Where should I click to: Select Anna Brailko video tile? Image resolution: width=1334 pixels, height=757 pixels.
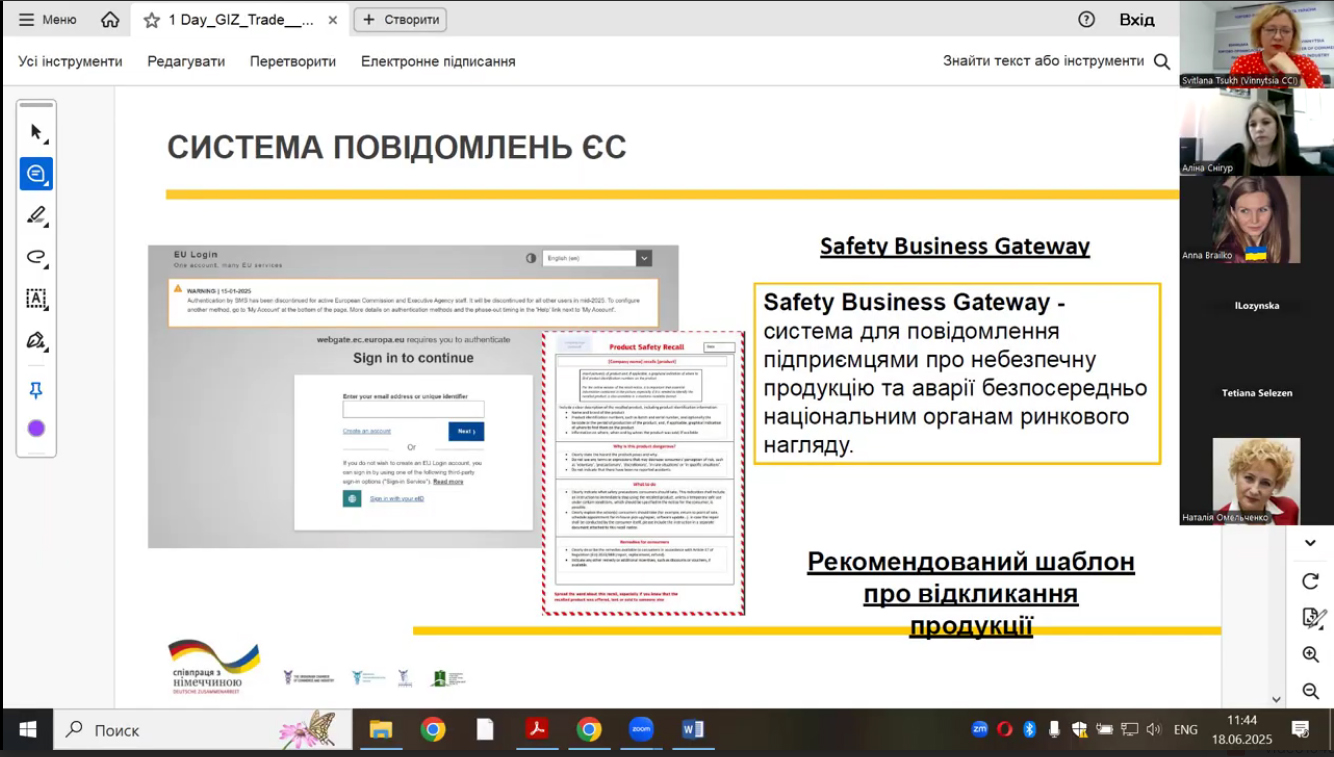1257,219
